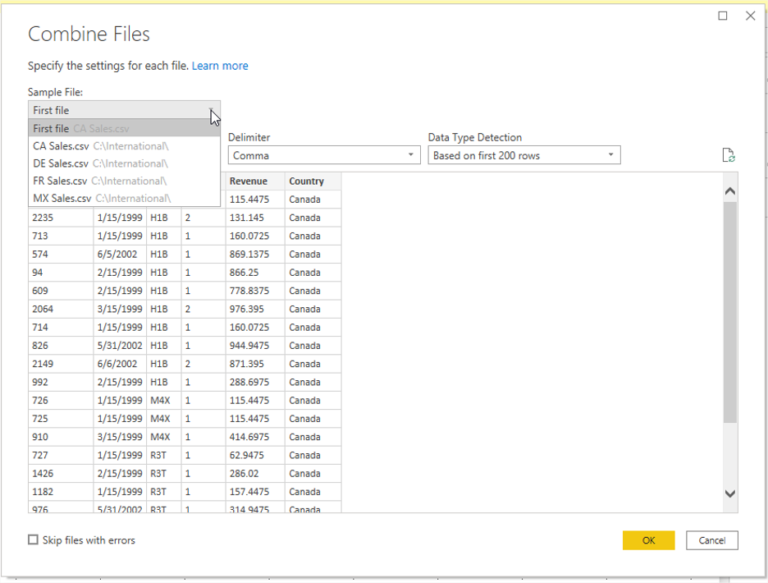Open the Delimiter dropdown
Viewport: 768px width, 583px height.
[324, 155]
